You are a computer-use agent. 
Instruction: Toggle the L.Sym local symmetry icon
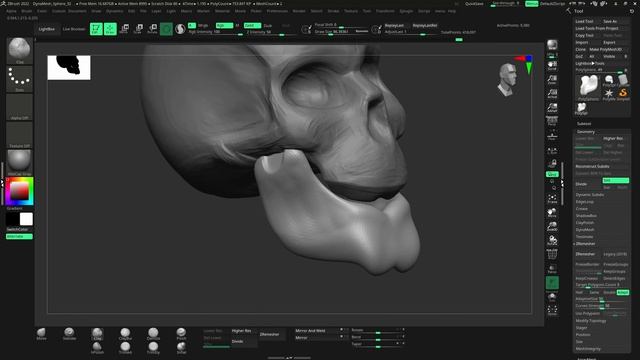point(552,151)
